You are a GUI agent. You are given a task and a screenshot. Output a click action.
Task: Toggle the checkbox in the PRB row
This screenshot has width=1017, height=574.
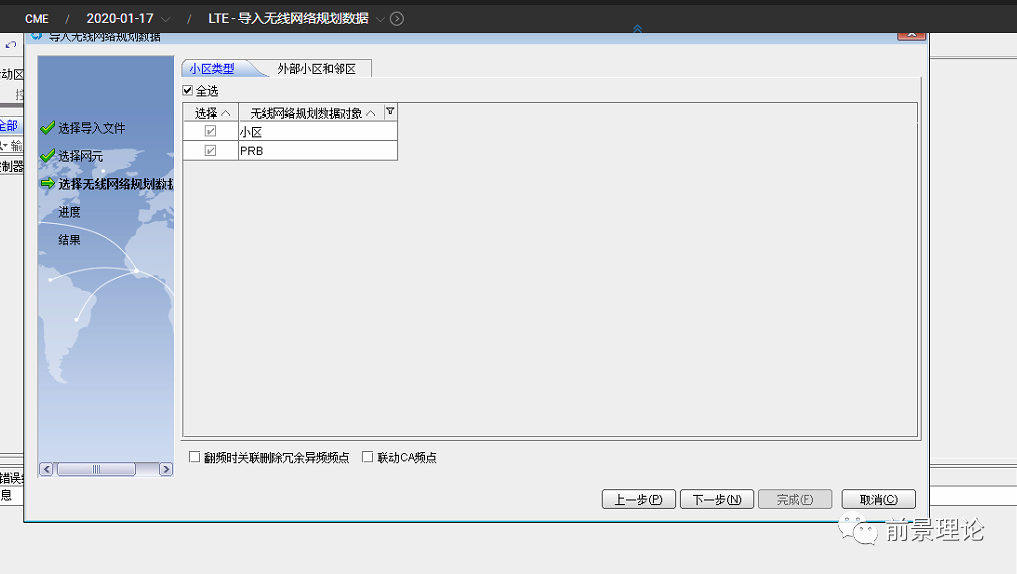[210, 151]
